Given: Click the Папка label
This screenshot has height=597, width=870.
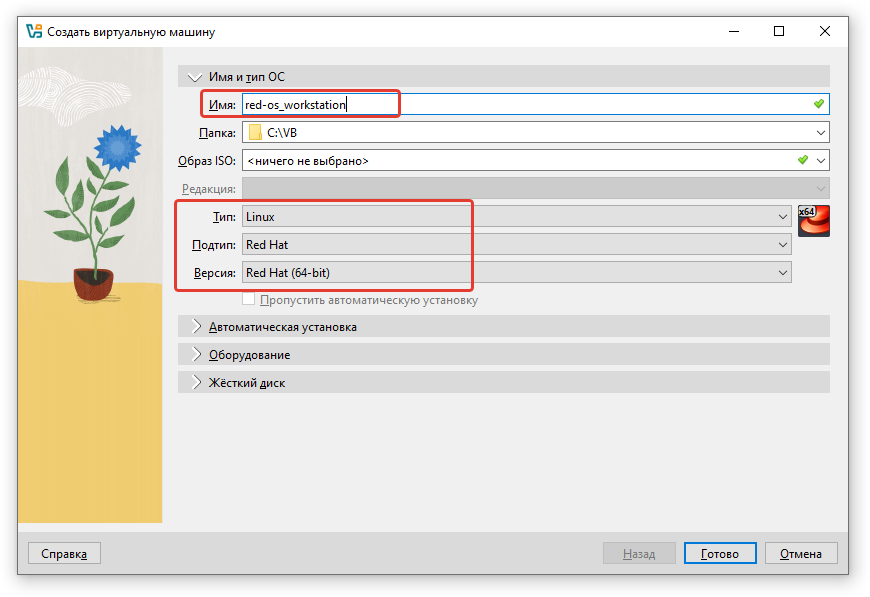Looking at the screenshot, I should click(x=217, y=133).
